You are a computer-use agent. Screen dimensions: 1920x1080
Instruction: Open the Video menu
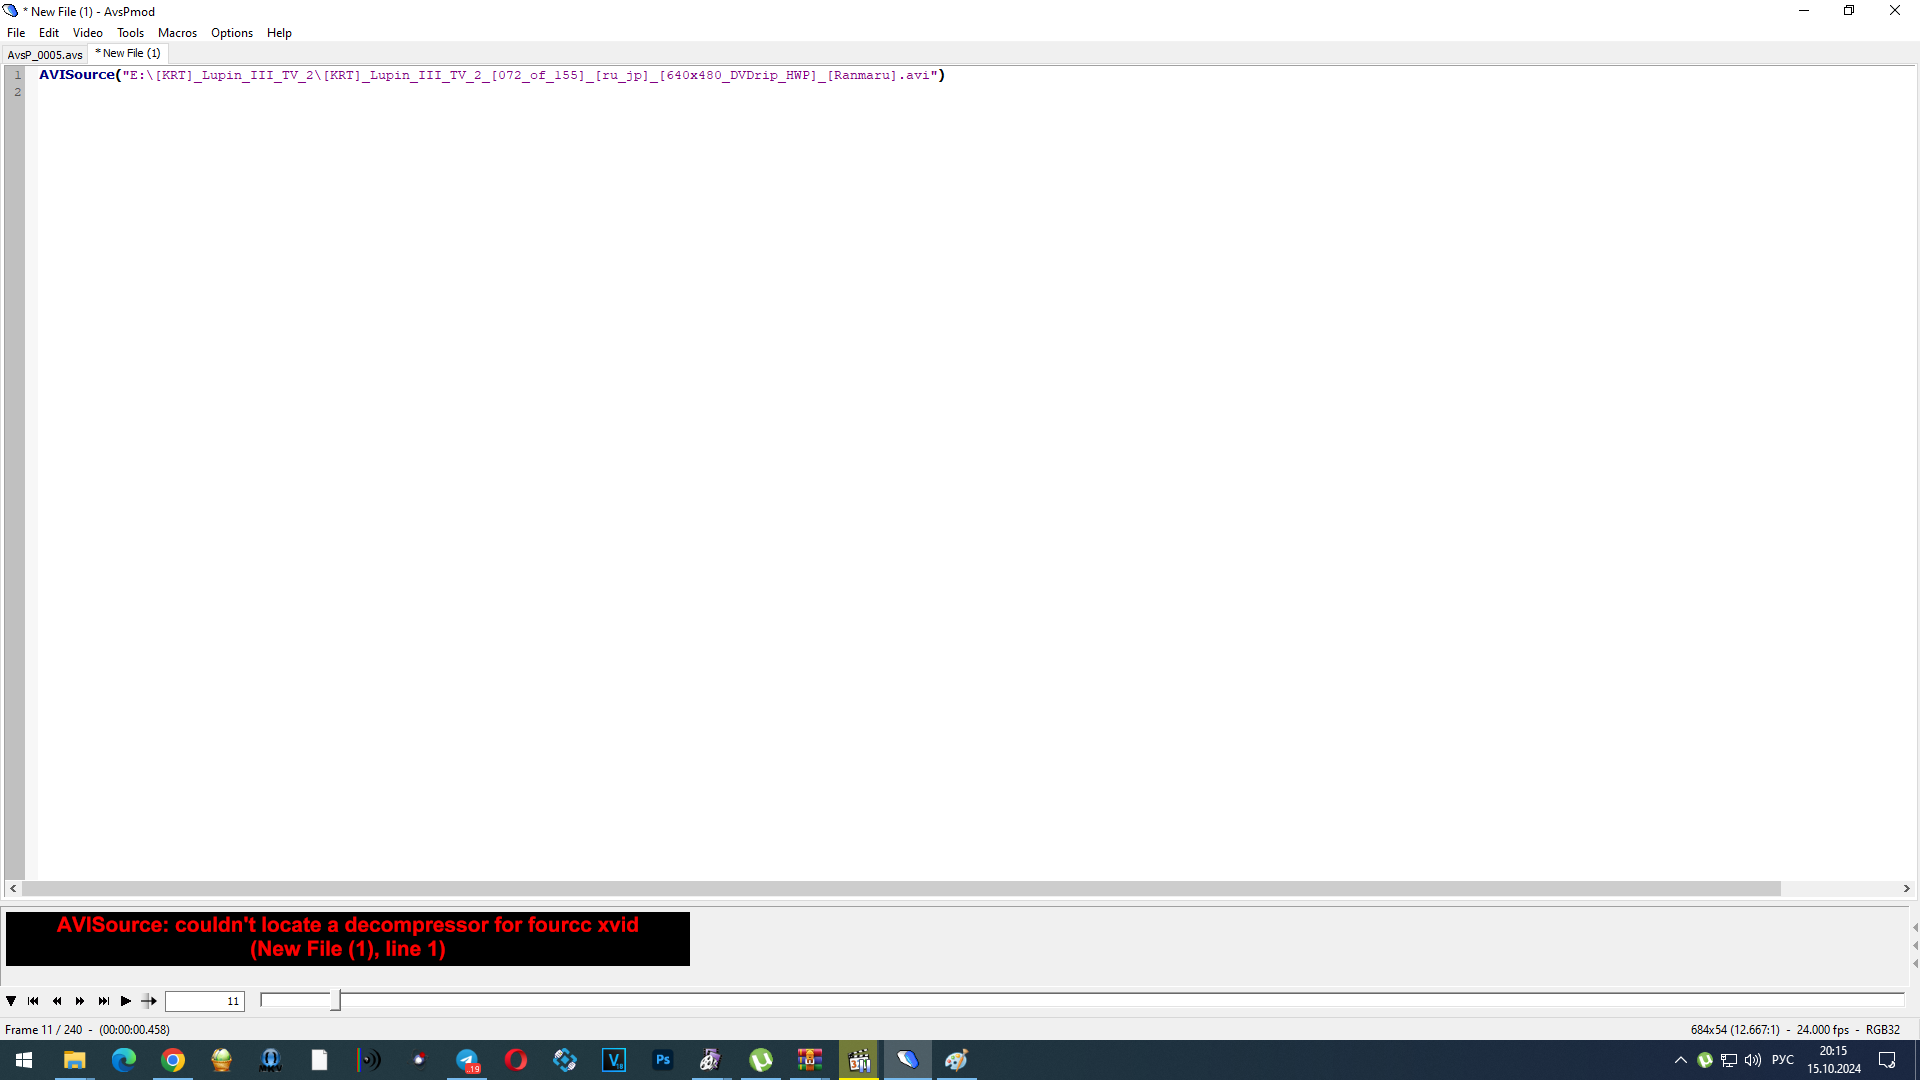click(87, 33)
